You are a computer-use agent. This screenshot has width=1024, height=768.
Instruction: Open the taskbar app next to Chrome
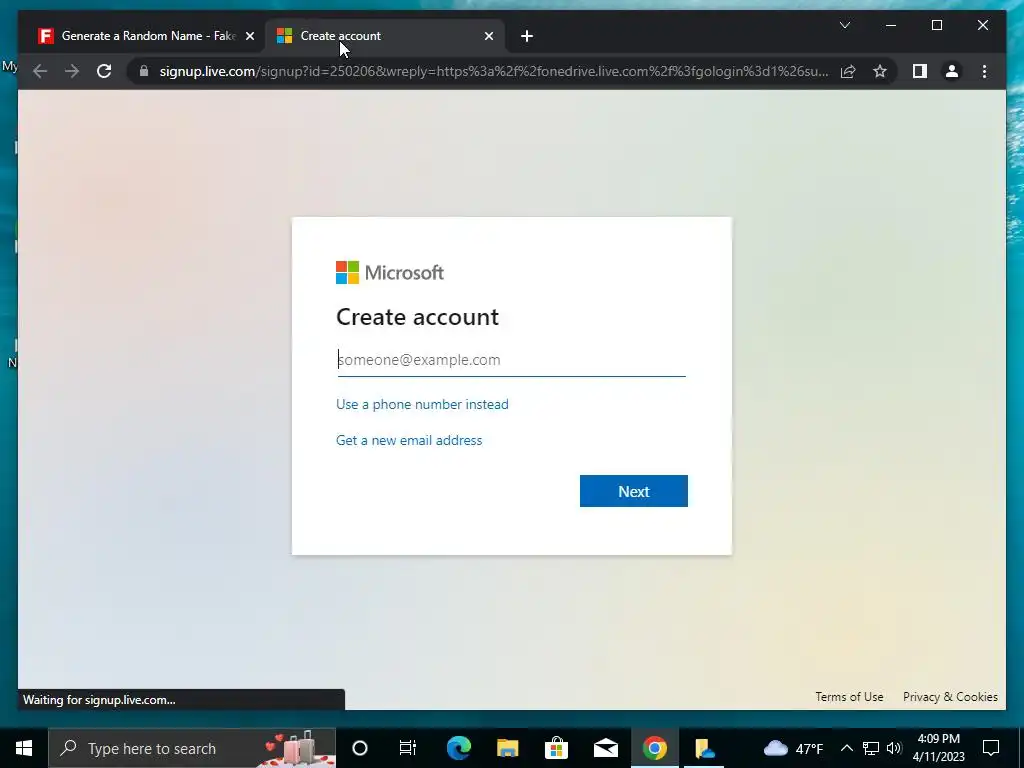(x=704, y=748)
